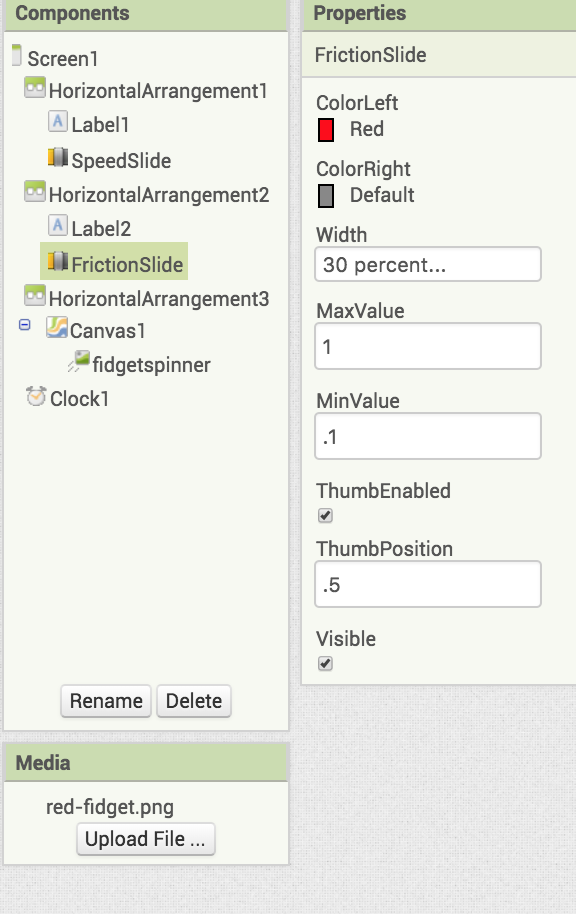Click the FrictionSlide slider icon
This screenshot has height=914, width=576.
(58, 261)
